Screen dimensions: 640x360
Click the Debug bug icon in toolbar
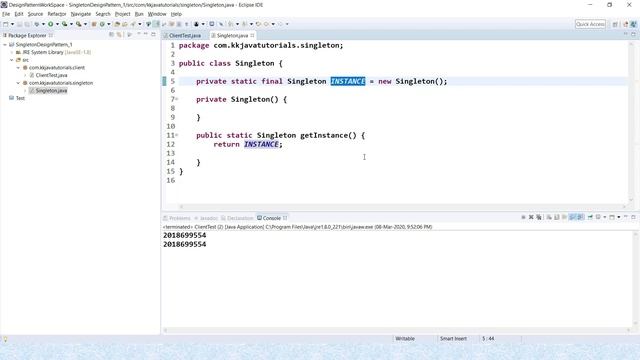tap(37, 24)
